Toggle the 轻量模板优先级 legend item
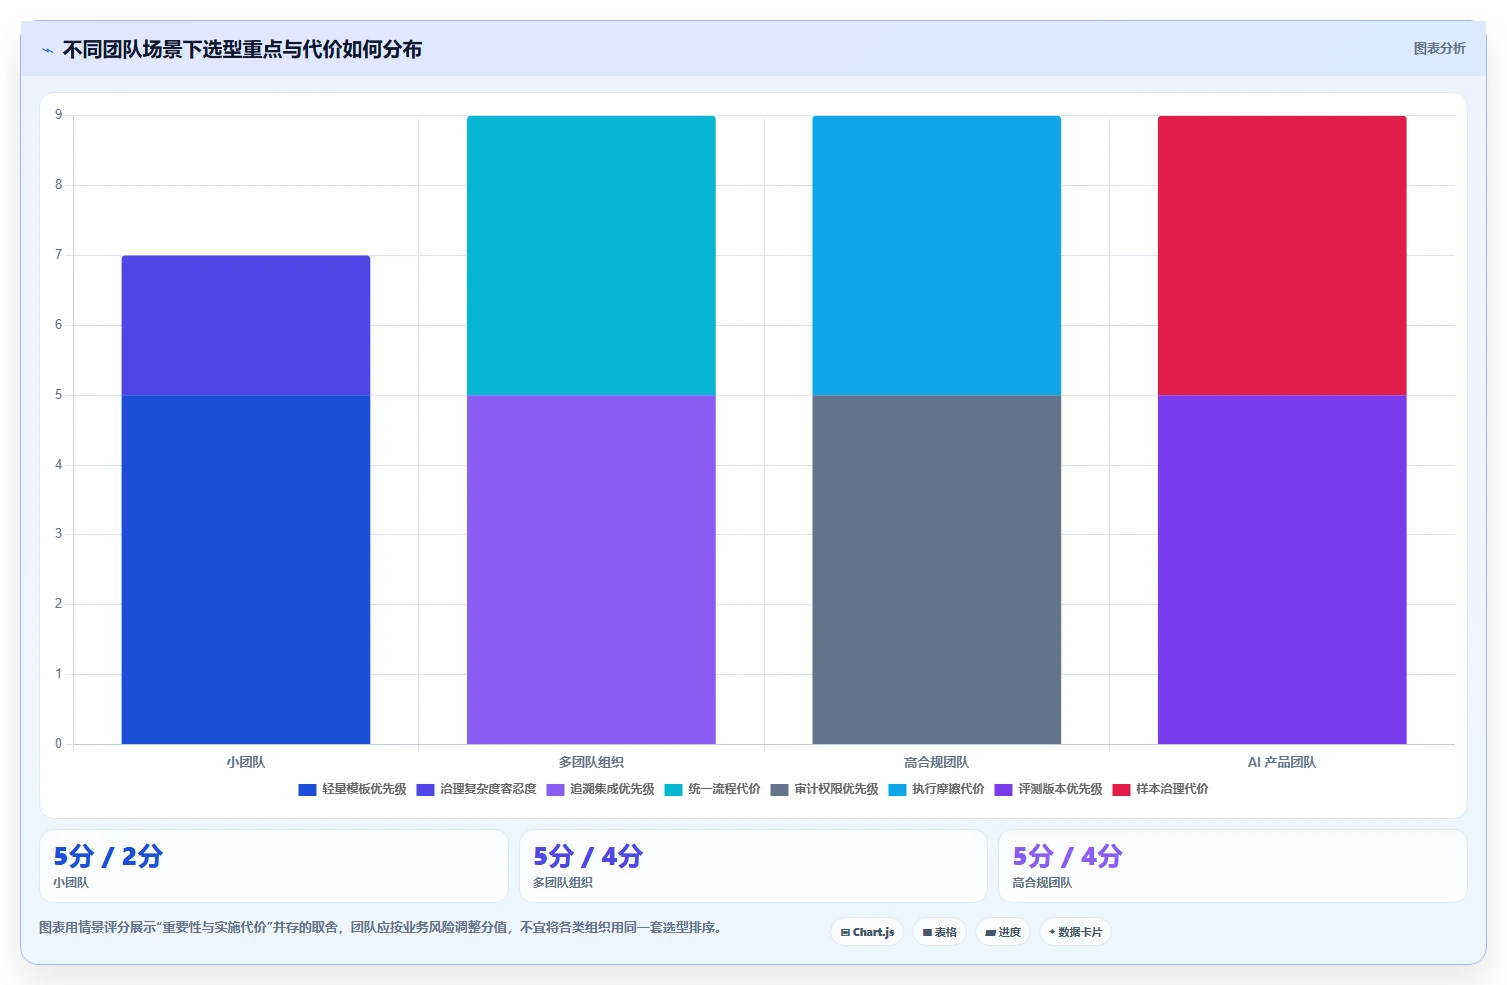 click(x=352, y=789)
